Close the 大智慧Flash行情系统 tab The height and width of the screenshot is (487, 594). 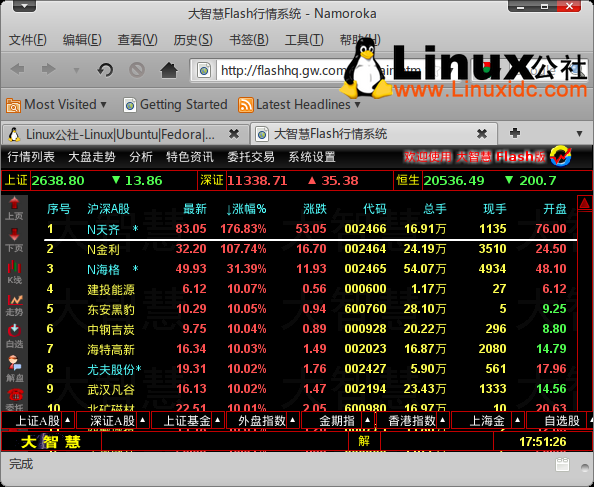[482, 134]
